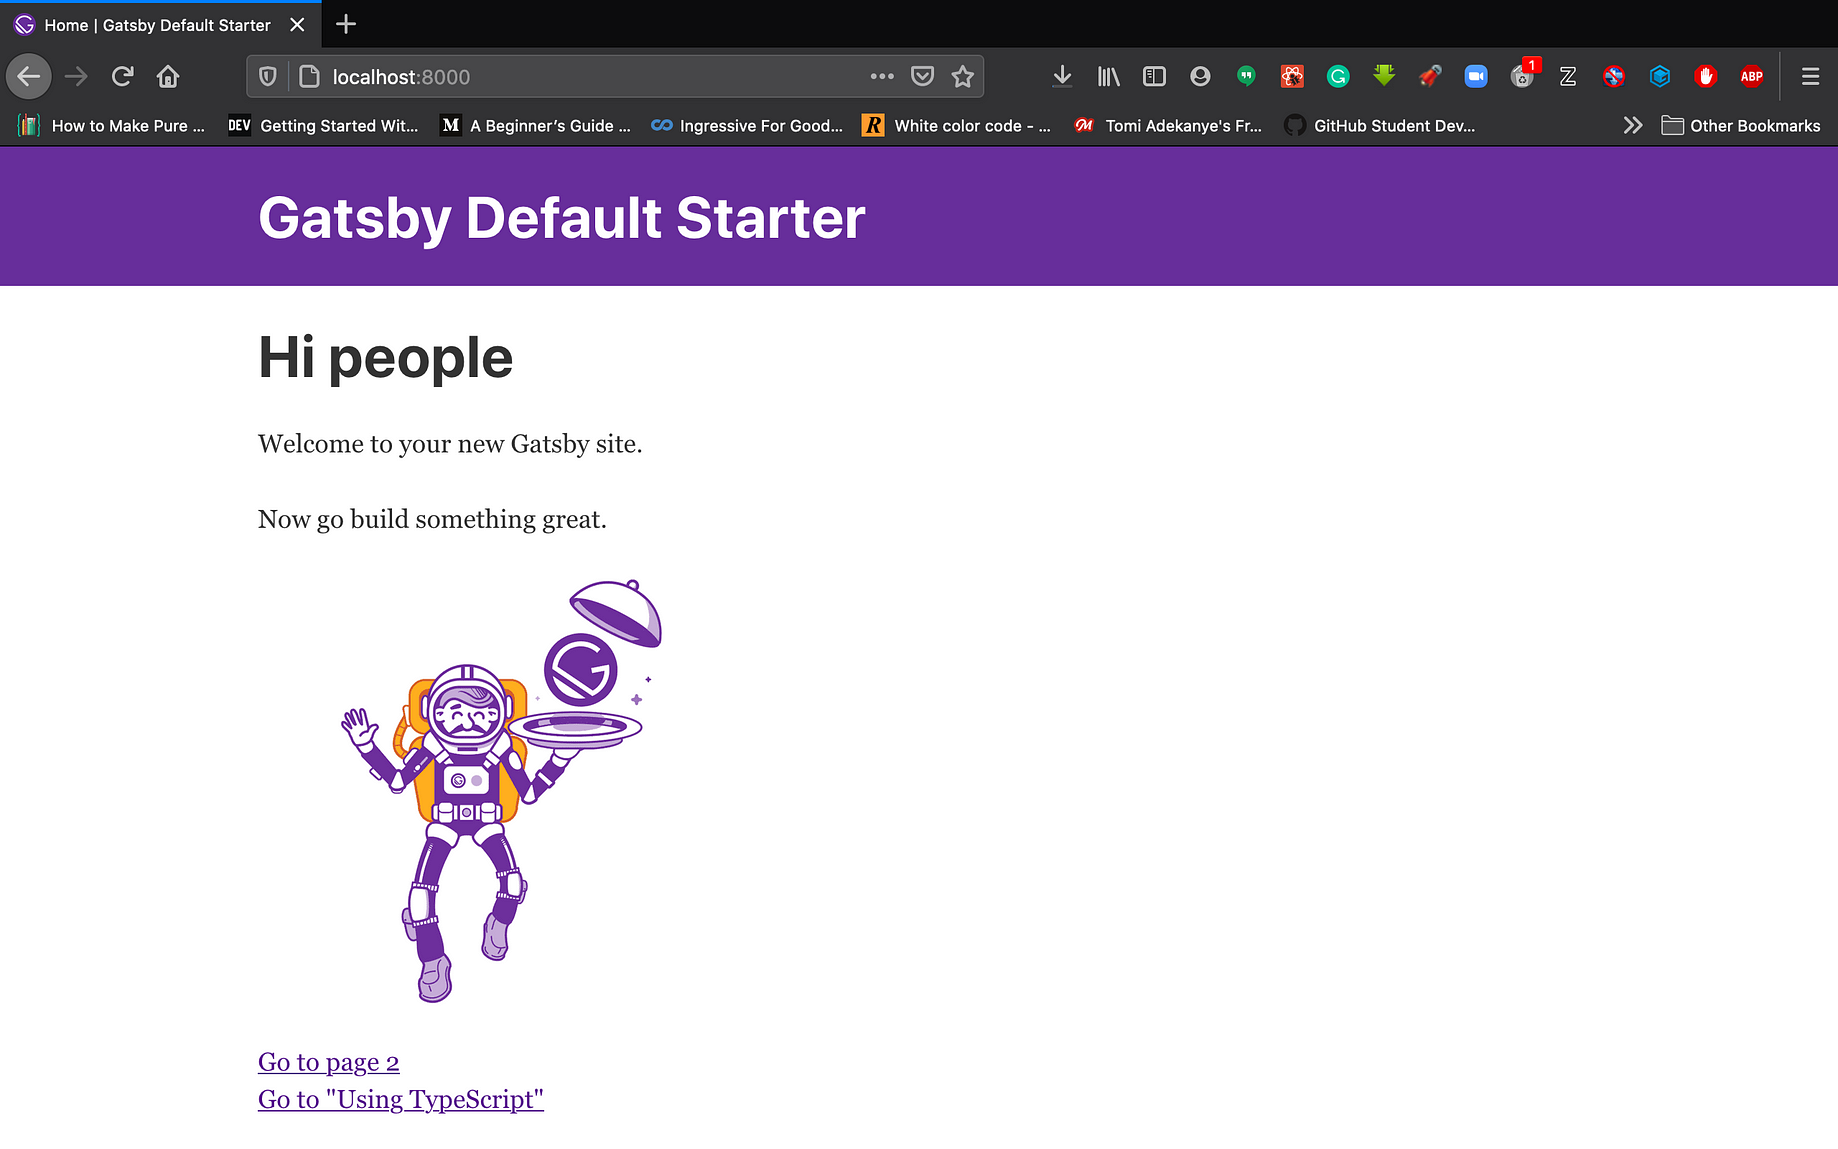Viewport: 1838px width, 1149px height.
Task: Open the Grammarly extension
Action: [x=1338, y=76]
